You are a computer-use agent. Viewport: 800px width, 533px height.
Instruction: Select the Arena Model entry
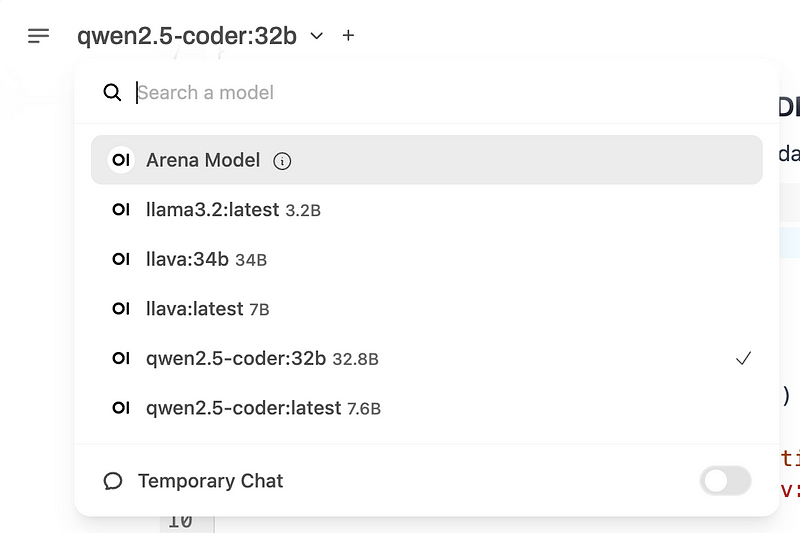(203, 160)
